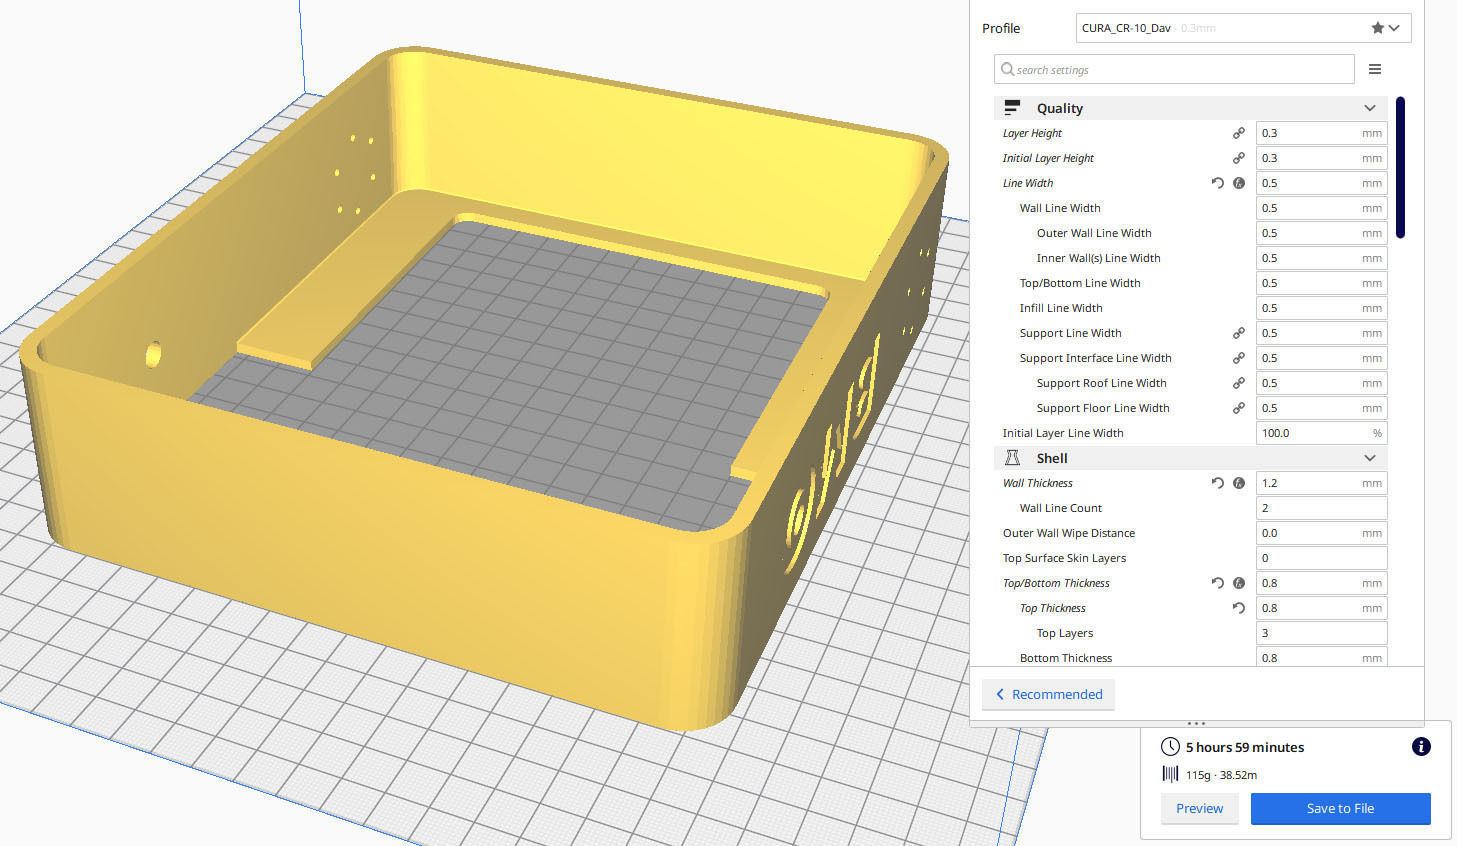This screenshot has height=846, width=1457.
Task: Click the Wall Line Width value field
Action: 1321,208
